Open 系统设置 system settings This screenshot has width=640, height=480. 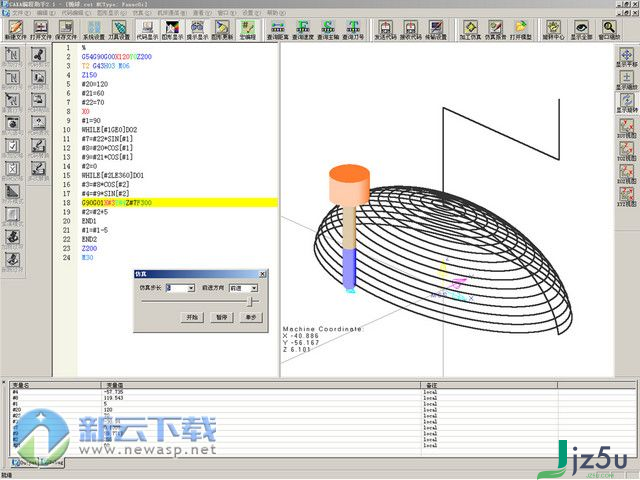pyautogui.click(x=94, y=29)
